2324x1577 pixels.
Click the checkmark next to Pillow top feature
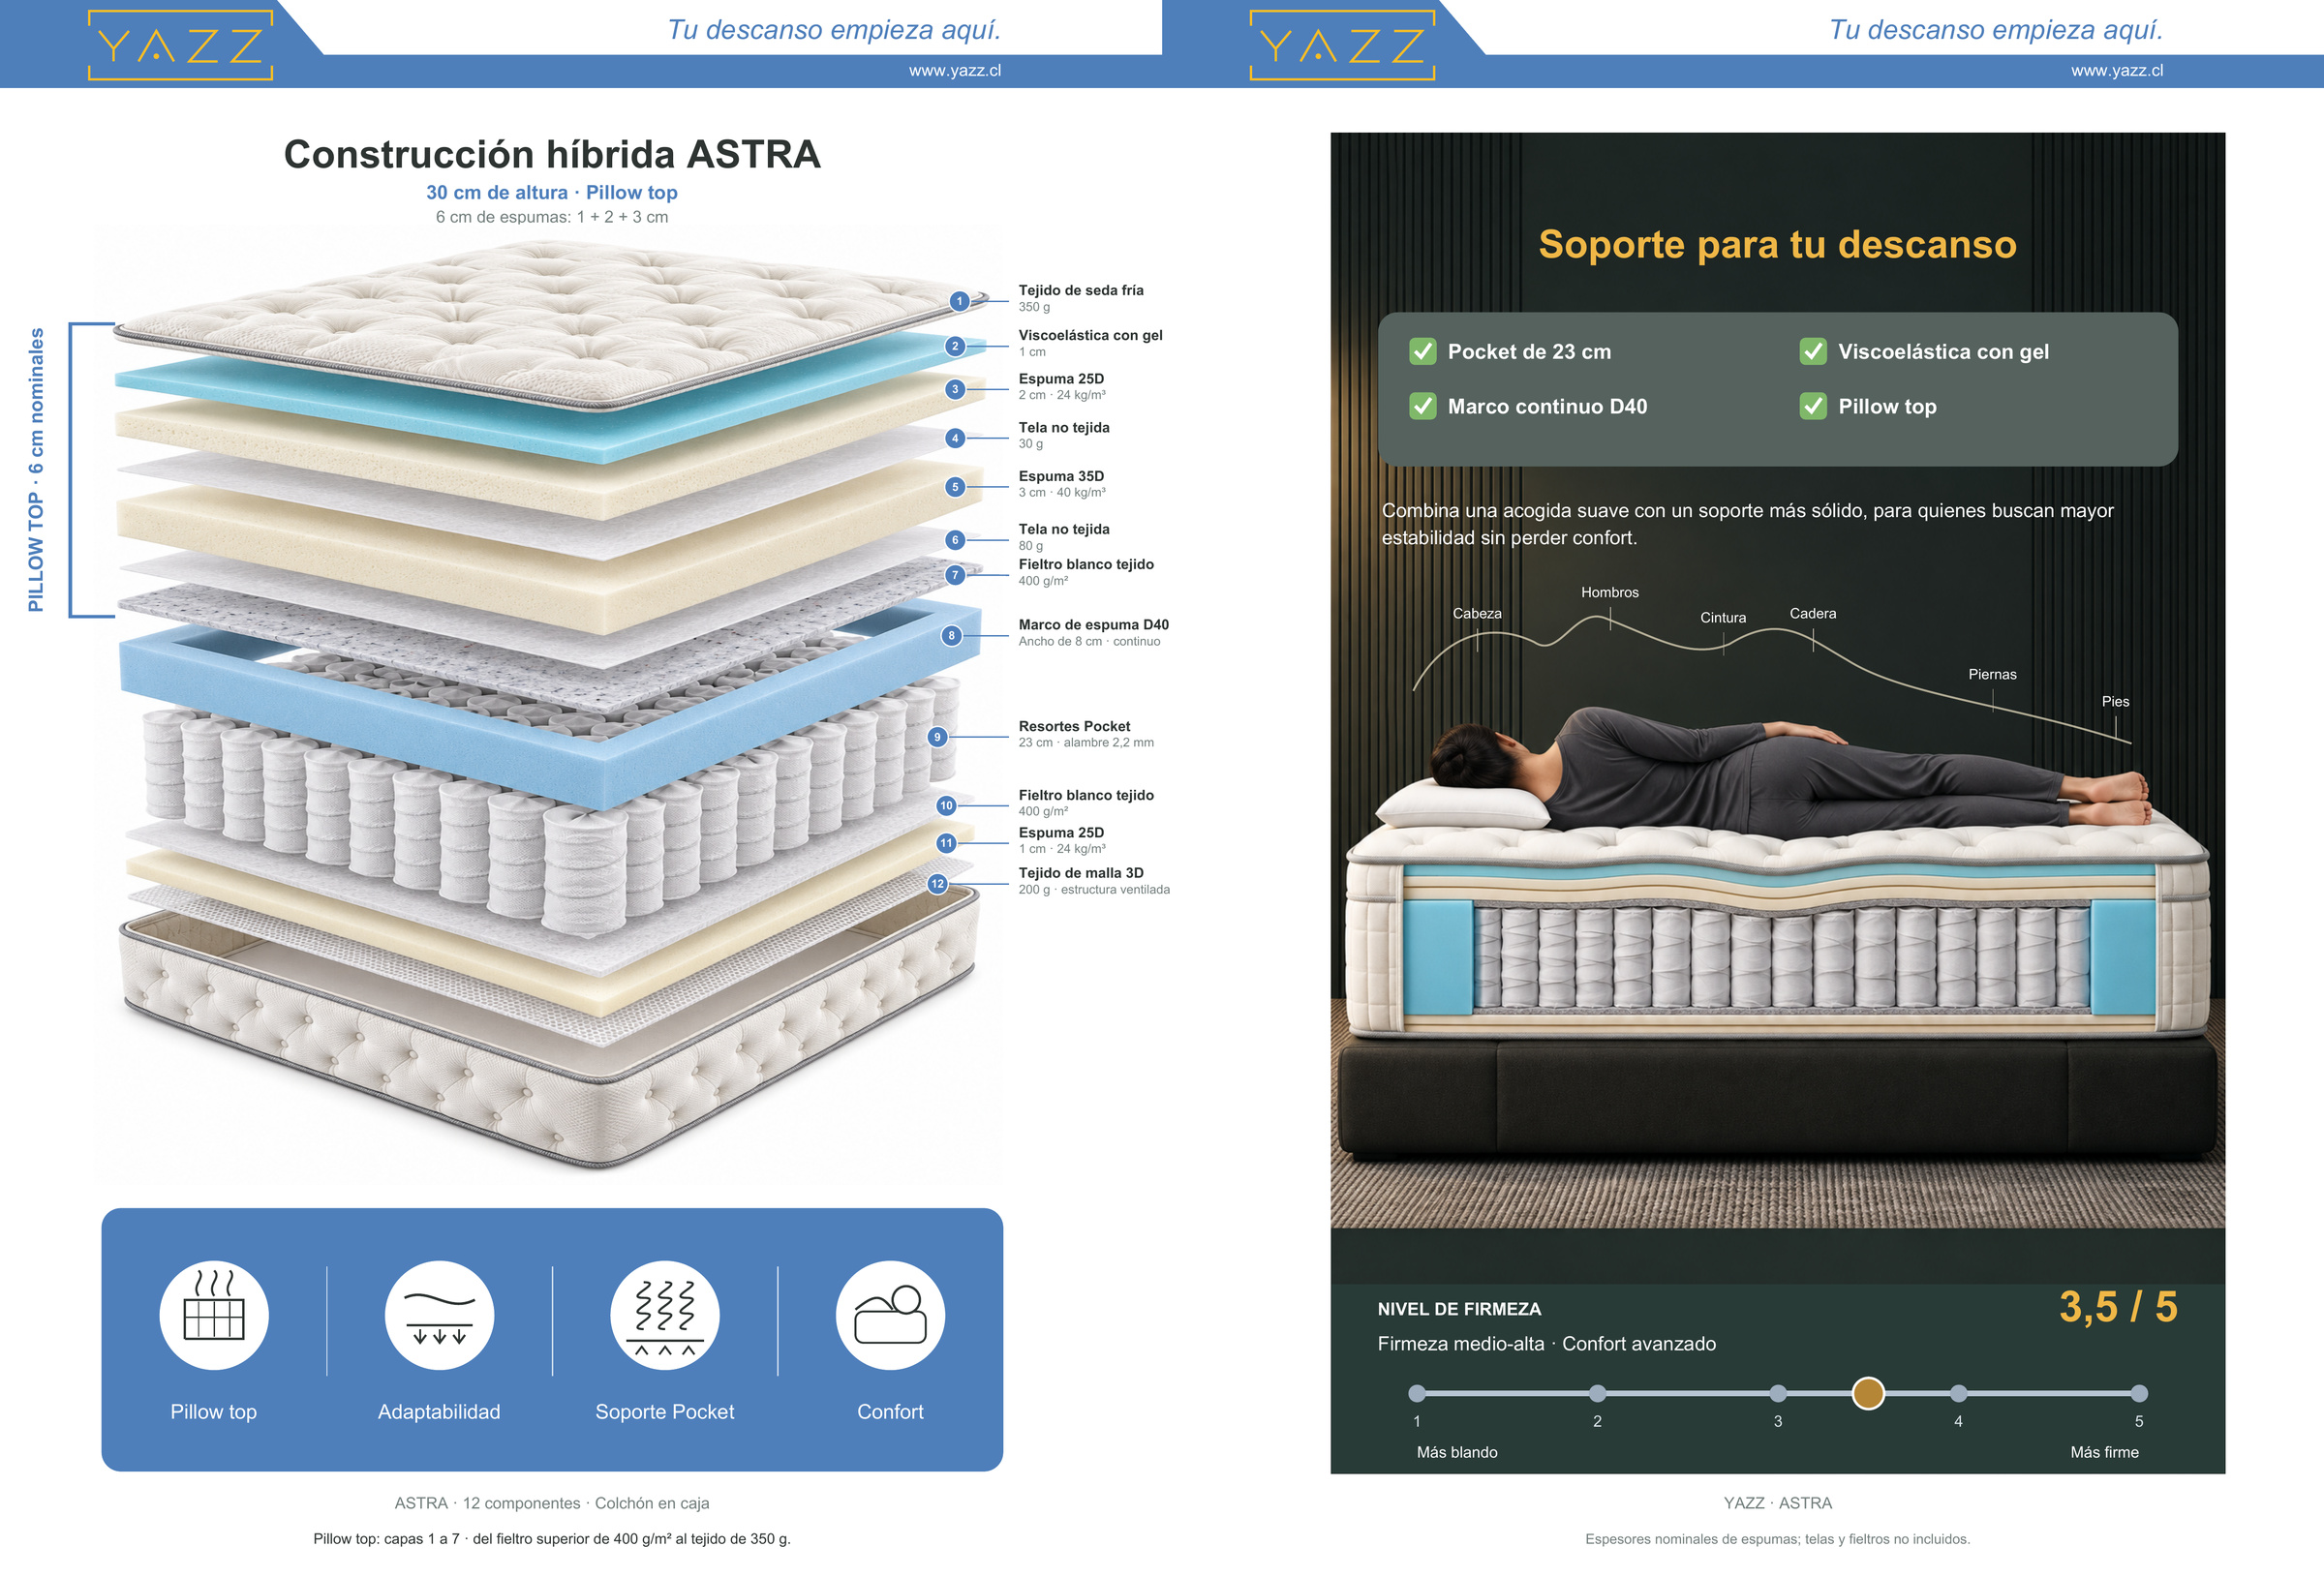click(x=1813, y=406)
